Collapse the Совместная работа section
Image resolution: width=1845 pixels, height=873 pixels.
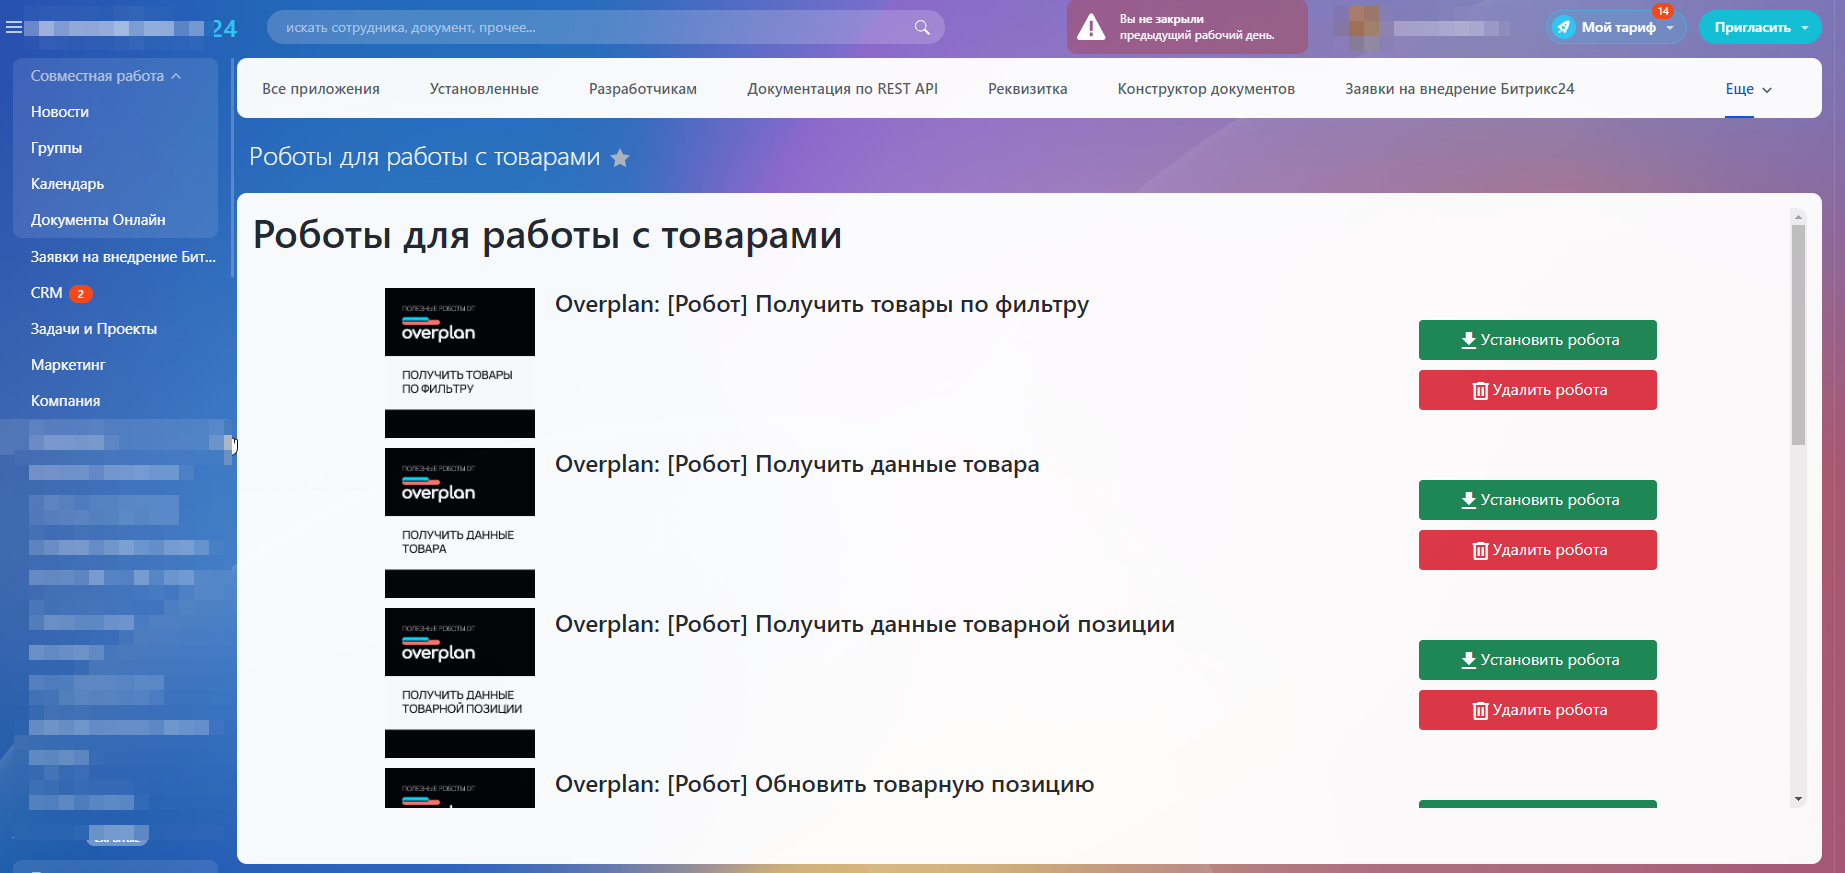click(106, 76)
